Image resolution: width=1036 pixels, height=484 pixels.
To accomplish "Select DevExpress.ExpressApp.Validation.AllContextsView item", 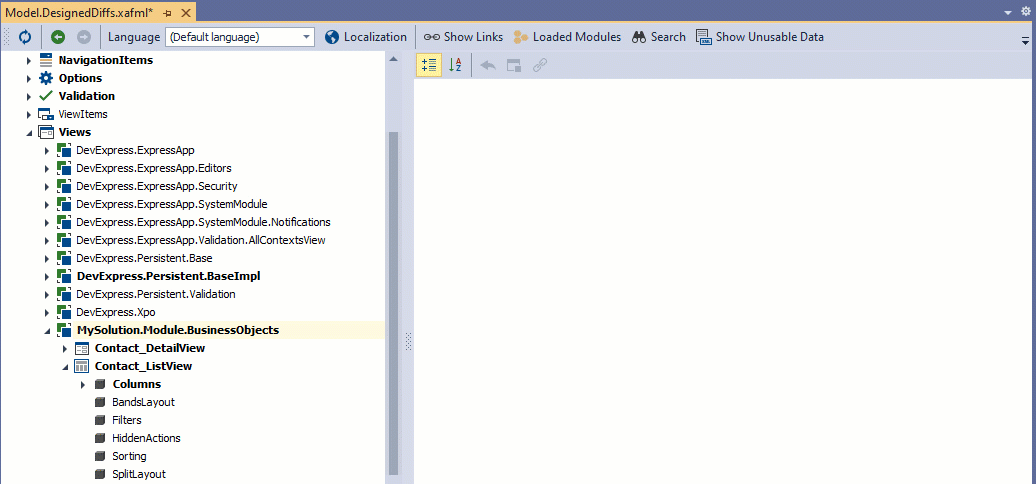I will [201, 240].
